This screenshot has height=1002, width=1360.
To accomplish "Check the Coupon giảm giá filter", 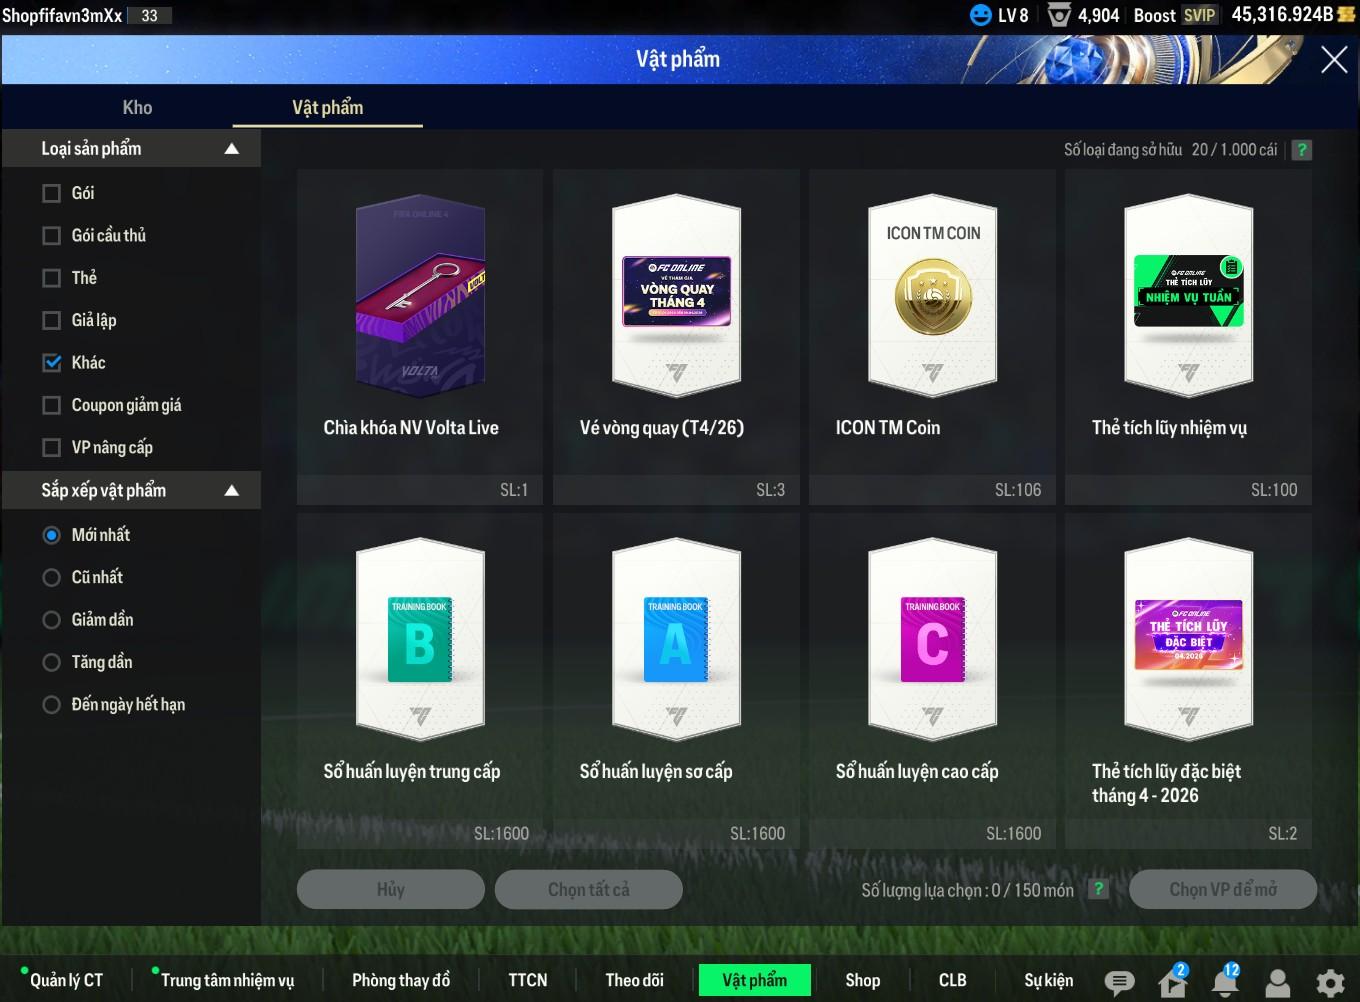I will pos(52,405).
